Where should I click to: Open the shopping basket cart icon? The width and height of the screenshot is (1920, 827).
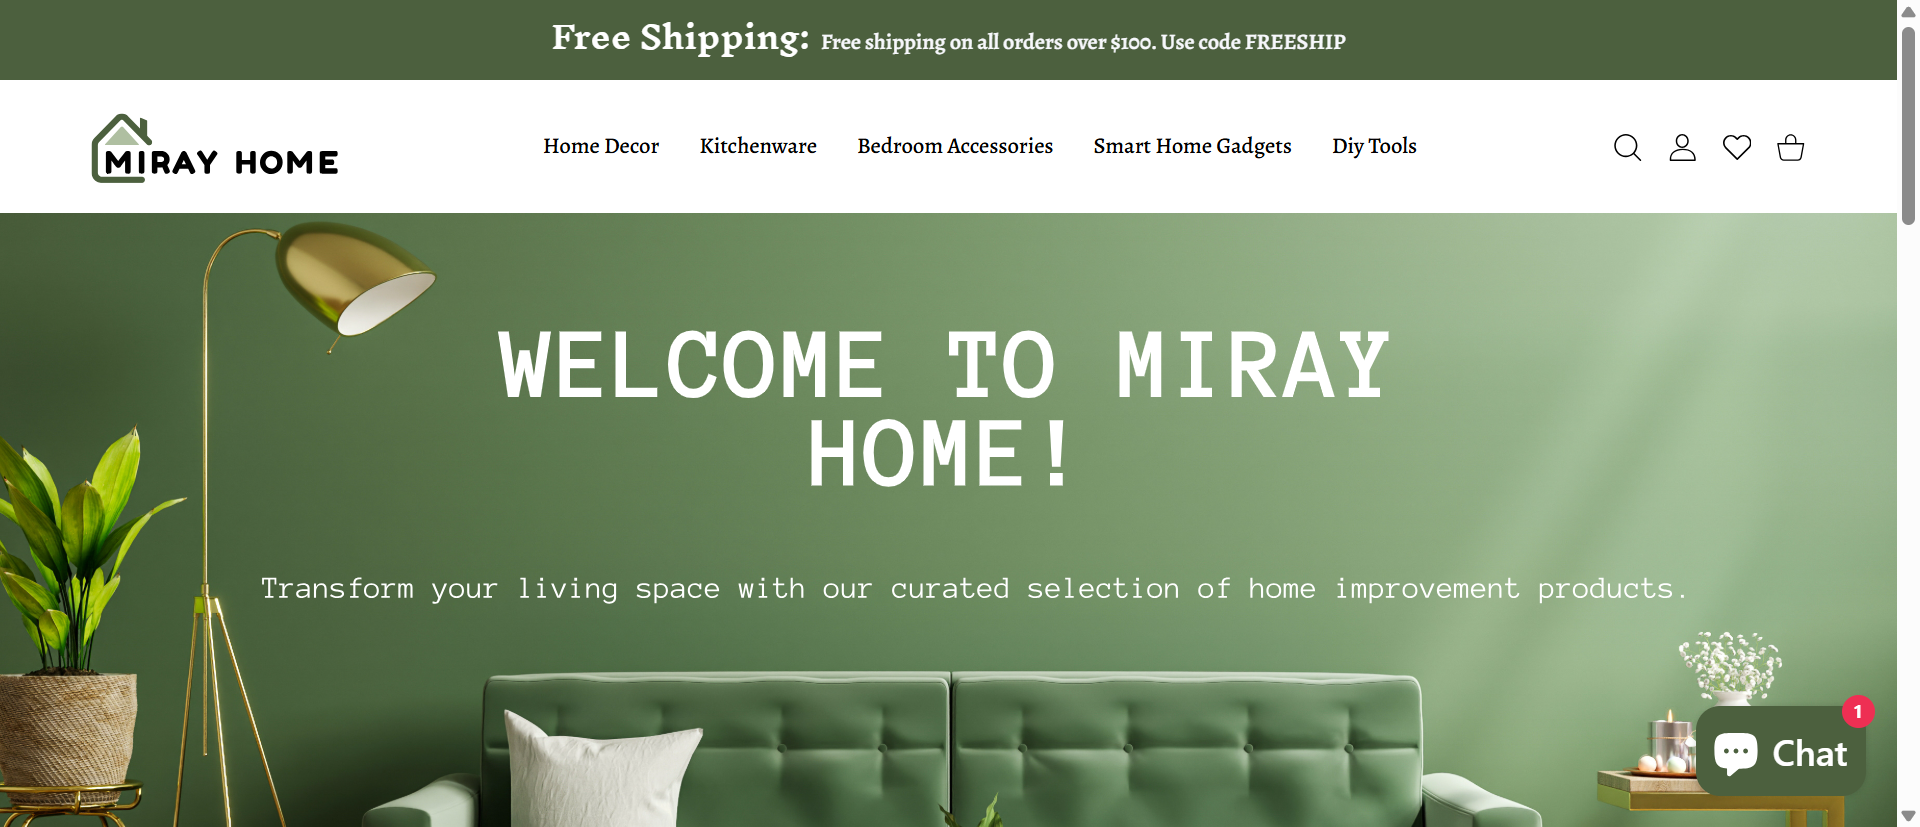click(1790, 148)
